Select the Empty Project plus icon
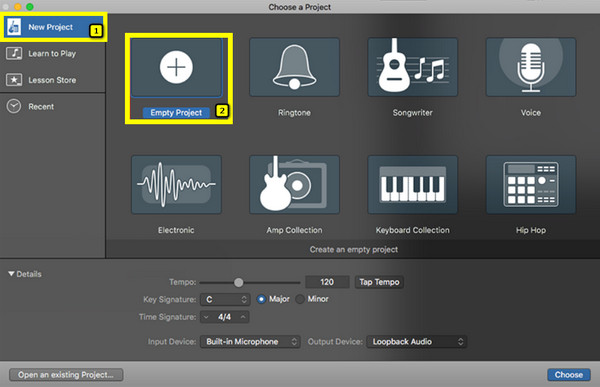The width and height of the screenshot is (600, 387). (x=176, y=67)
